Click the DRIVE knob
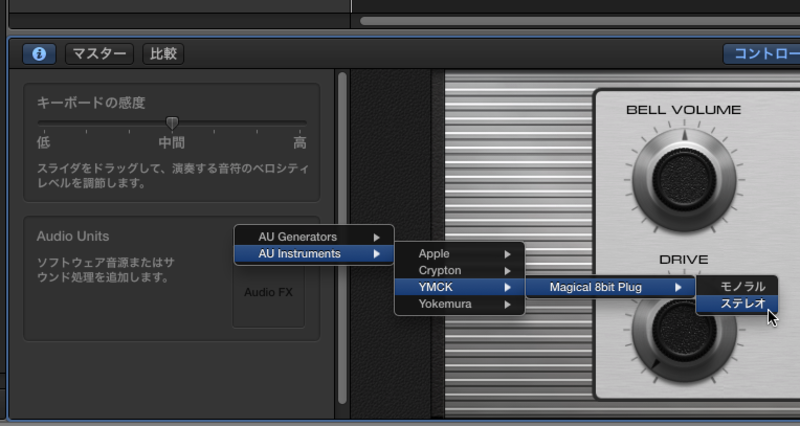The image size is (800, 426). (x=684, y=331)
